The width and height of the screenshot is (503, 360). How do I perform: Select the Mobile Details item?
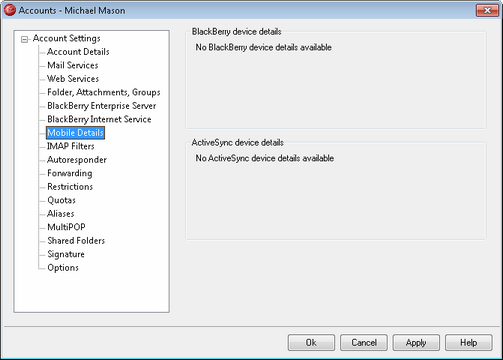click(75, 133)
